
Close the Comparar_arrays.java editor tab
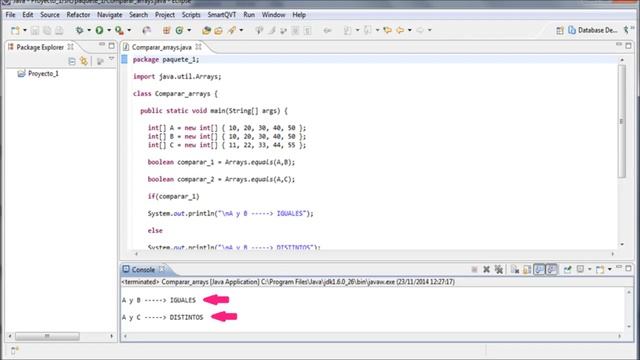(x=198, y=47)
